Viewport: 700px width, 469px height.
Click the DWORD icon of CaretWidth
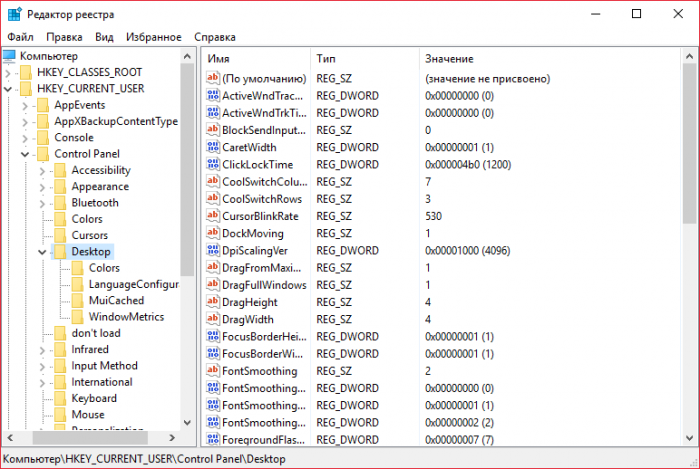[x=212, y=147]
